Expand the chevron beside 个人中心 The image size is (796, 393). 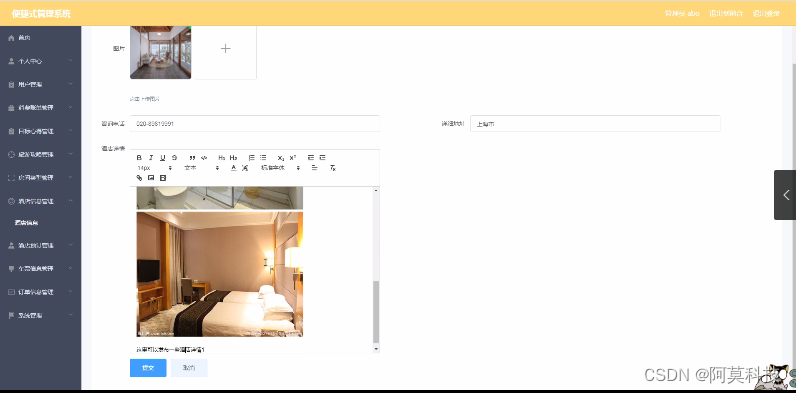tap(71, 61)
